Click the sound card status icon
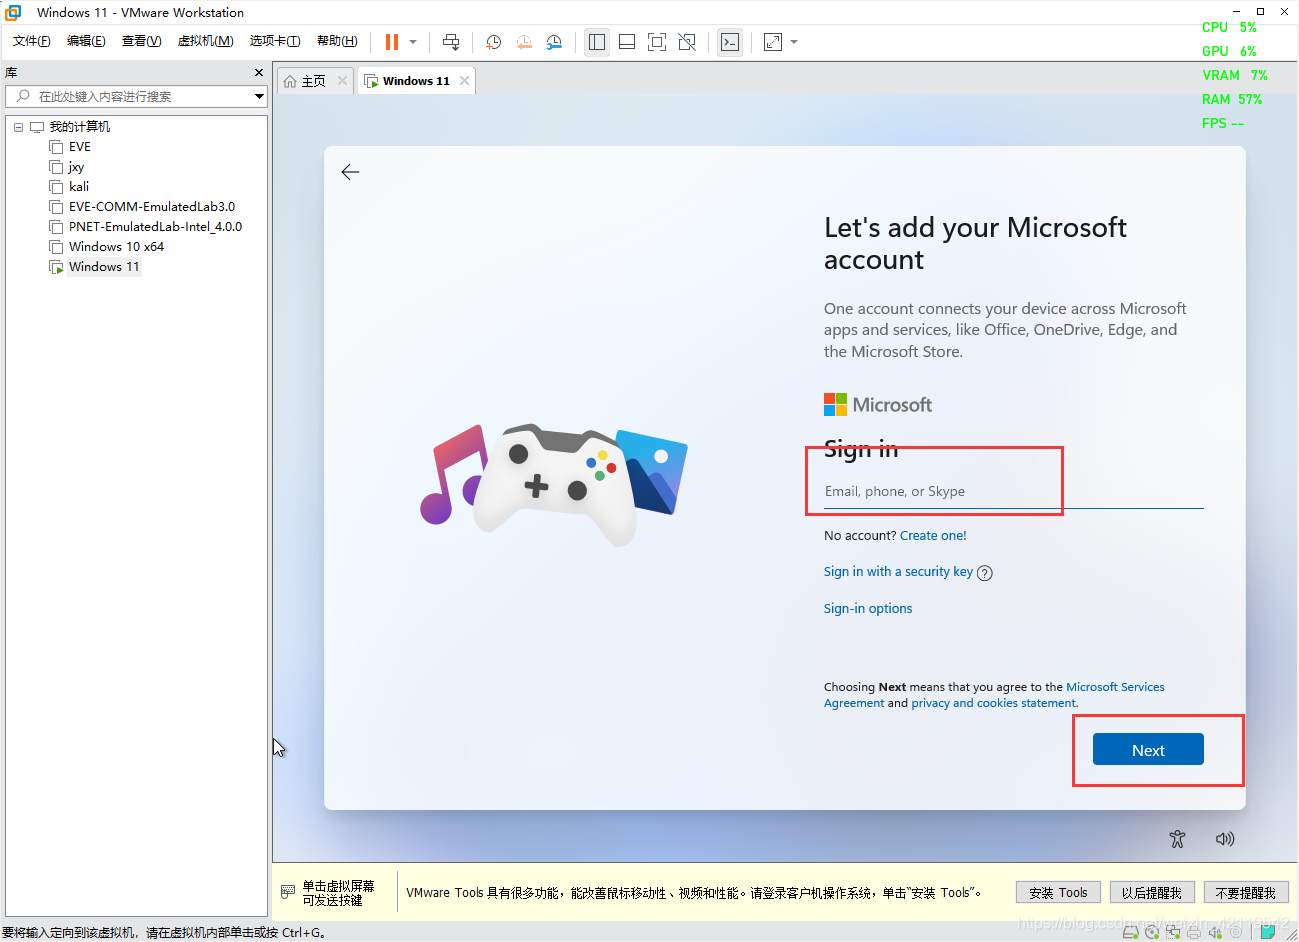 (x=1215, y=932)
